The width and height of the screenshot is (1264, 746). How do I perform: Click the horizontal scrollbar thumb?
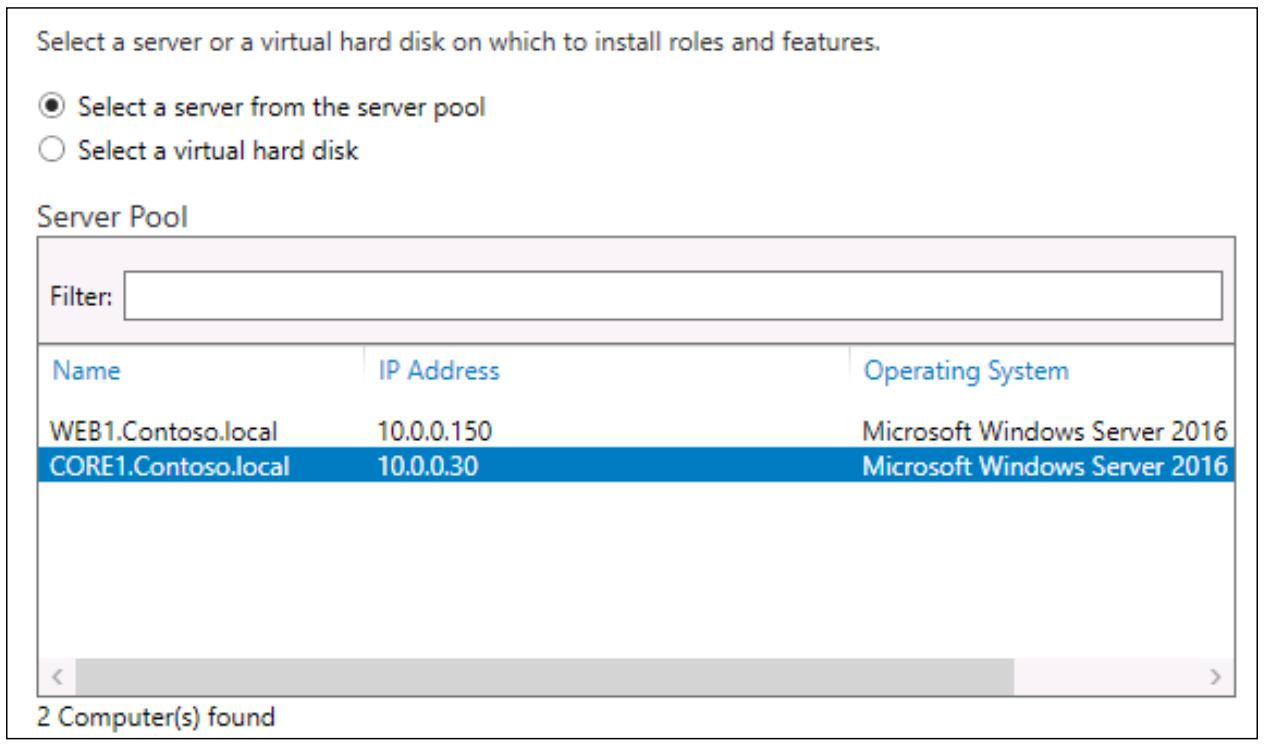546,677
